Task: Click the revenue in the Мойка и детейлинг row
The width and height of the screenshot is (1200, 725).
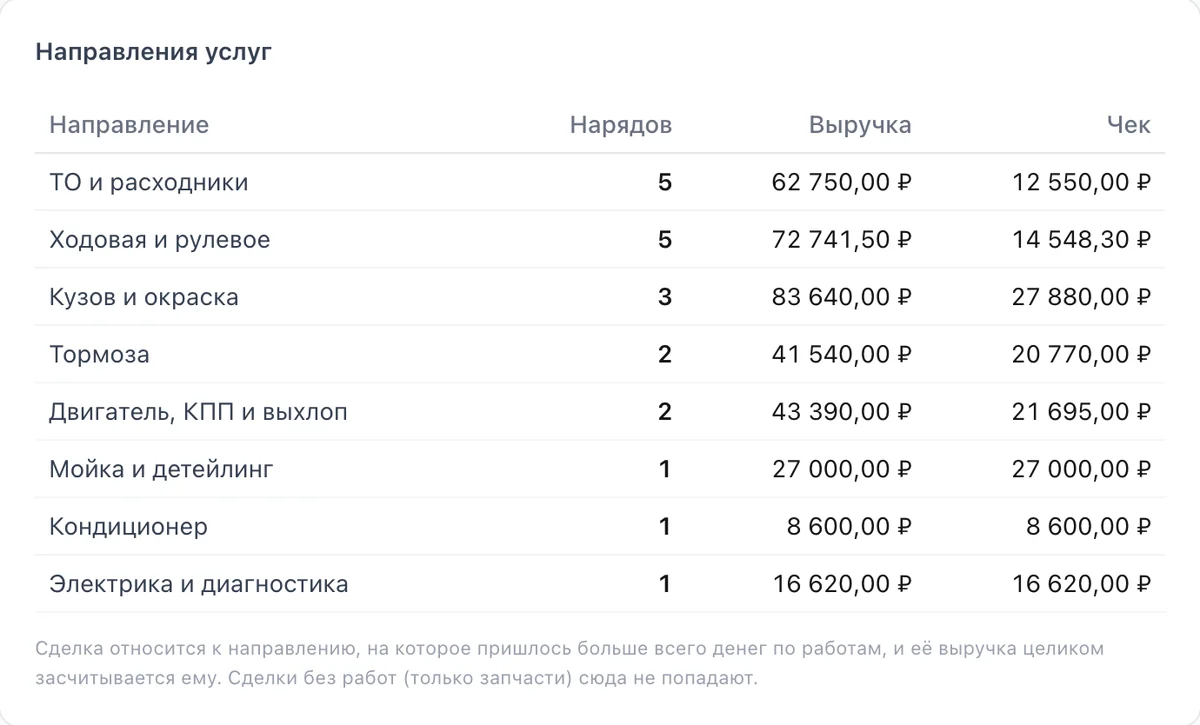Action: (842, 469)
